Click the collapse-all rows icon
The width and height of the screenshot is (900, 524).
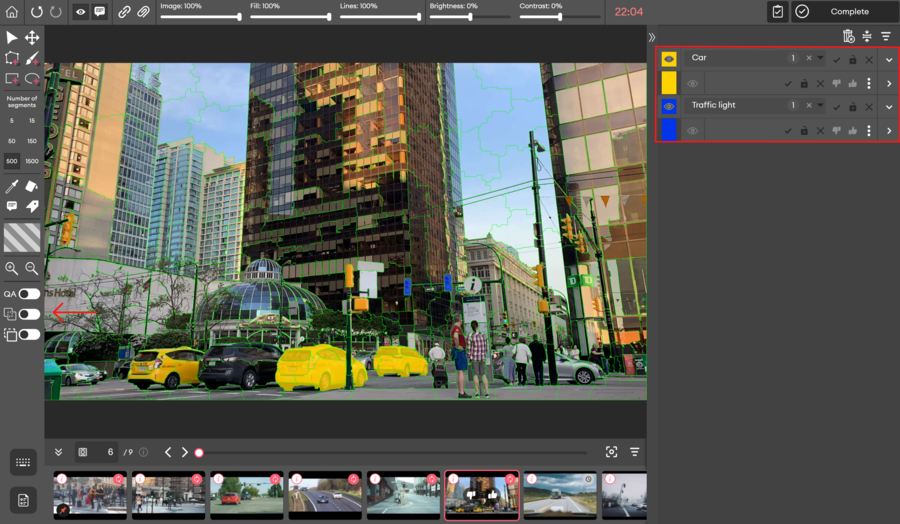(867, 37)
